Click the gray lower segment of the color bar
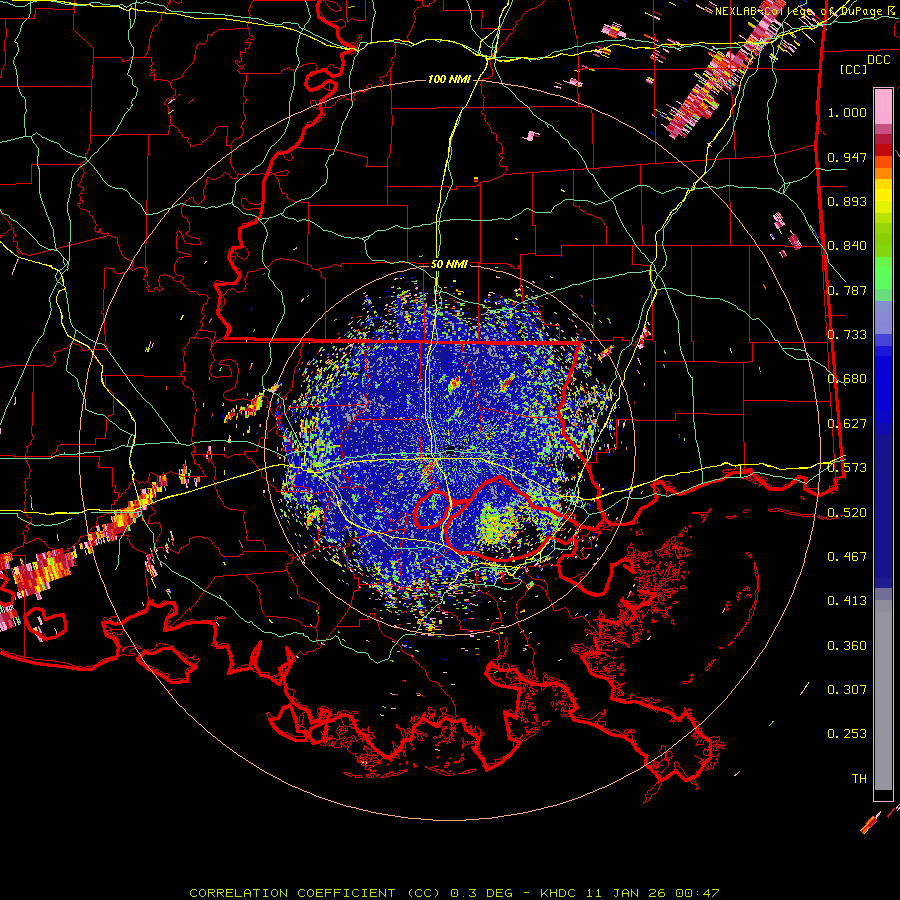The image size is (900, 900). (x=883, y=695)
